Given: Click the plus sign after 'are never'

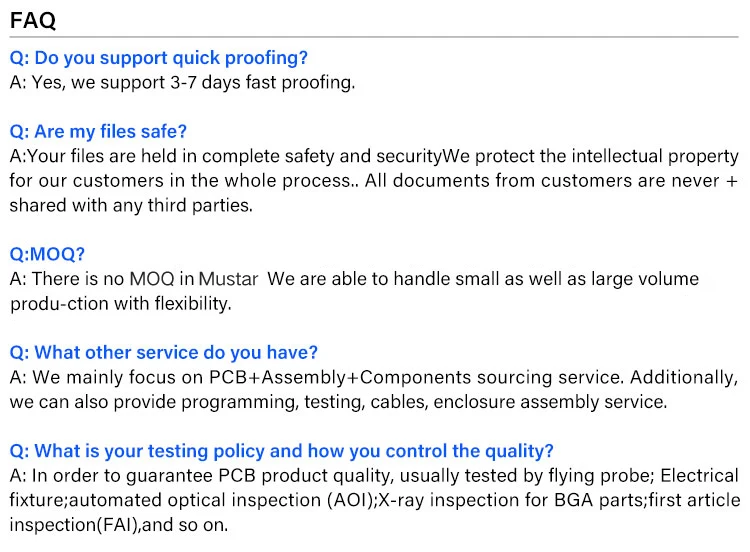Looking at the screenshot, I should point(731,181).
